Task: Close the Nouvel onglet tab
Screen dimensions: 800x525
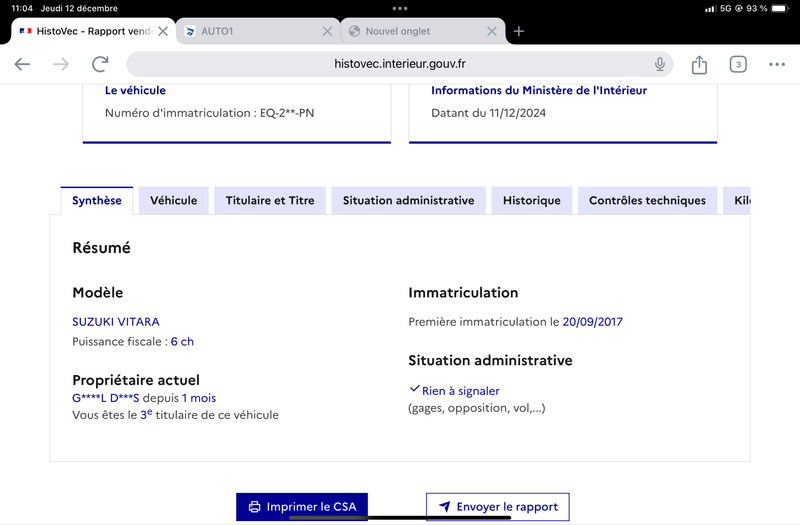Action: pos(492,31)
